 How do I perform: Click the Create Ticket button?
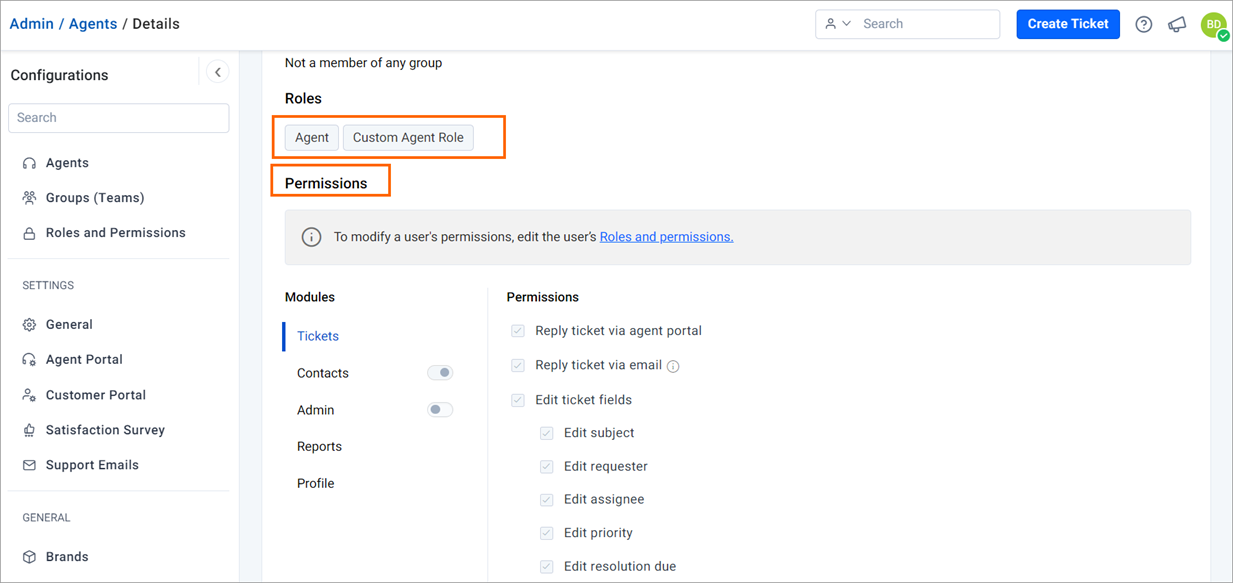click(1068, 24)
